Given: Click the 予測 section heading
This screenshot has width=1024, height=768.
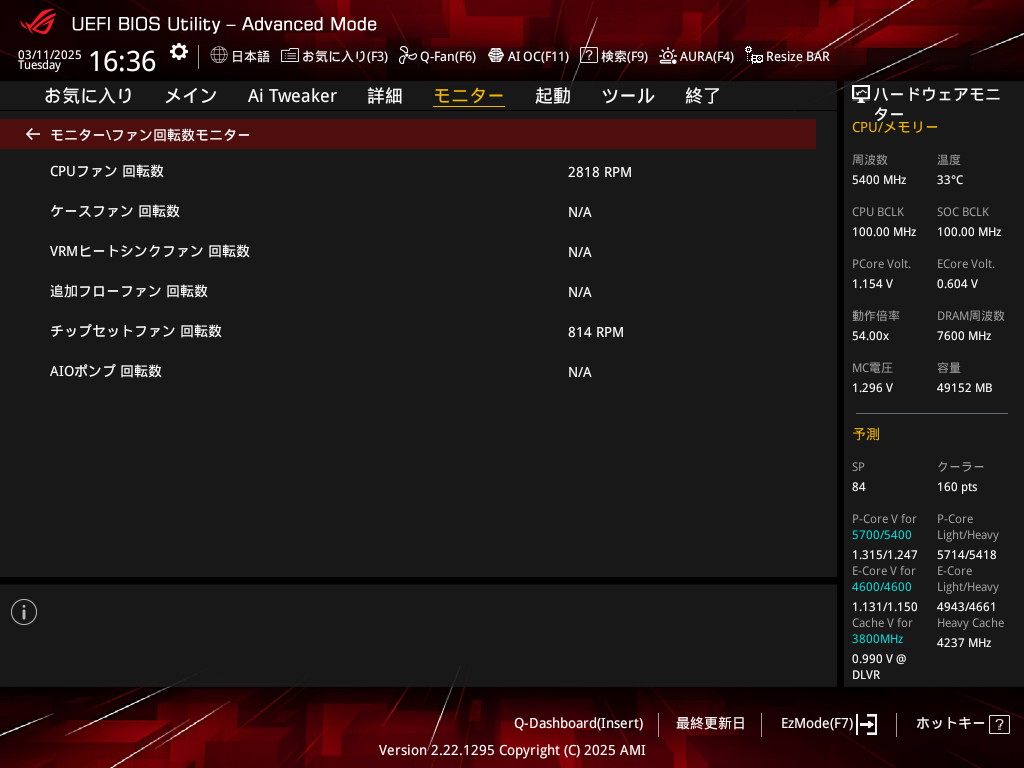Looking at the screenshot, I should [866, 434].
